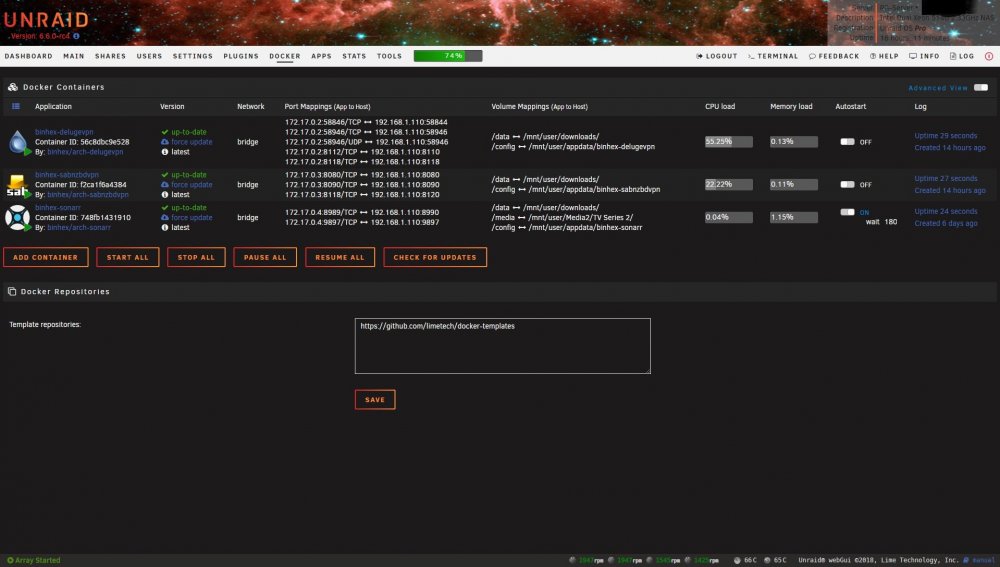Click the binhex-sonarr container icon
The width and height of the screenshot is (1000, 567).
point(18,217)
